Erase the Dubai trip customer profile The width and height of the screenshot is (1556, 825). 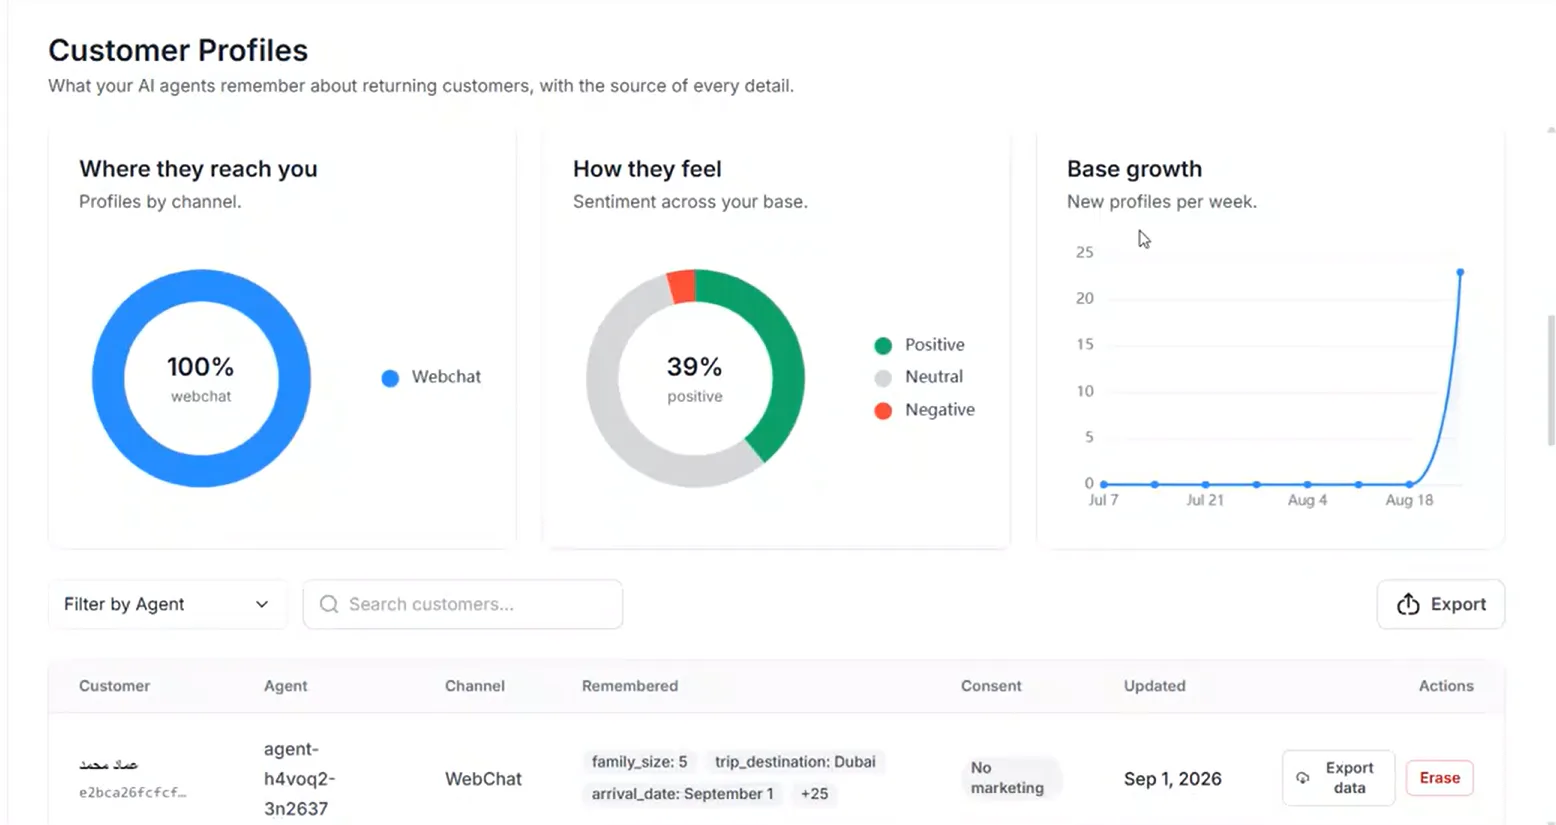pos(1439,778)
